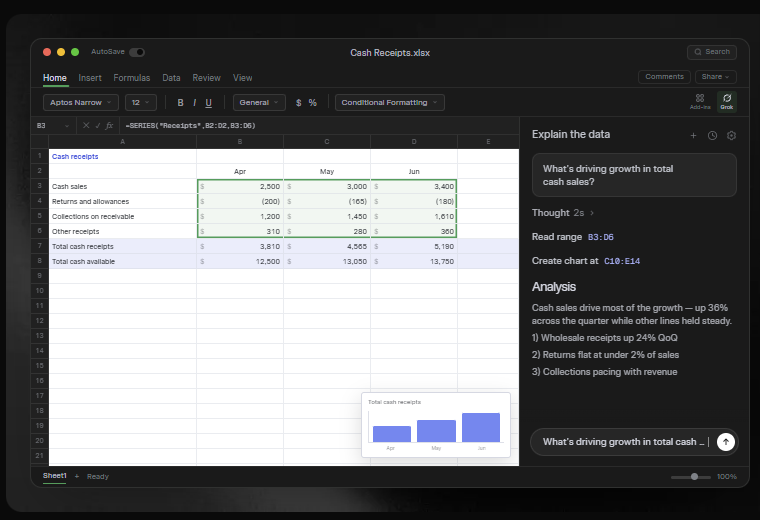Select the Cash receipts title cell
Screen dimensions: 760x520
(123, 157)
